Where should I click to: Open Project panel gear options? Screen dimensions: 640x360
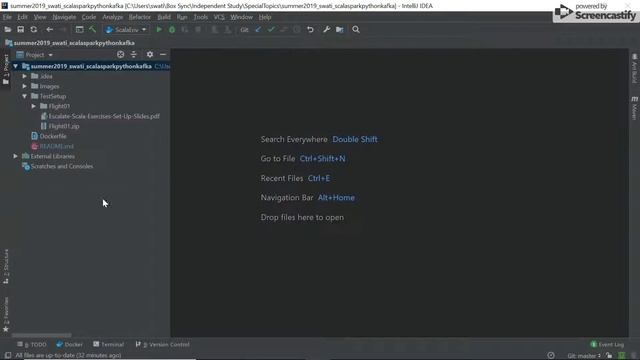click(150, 54)
